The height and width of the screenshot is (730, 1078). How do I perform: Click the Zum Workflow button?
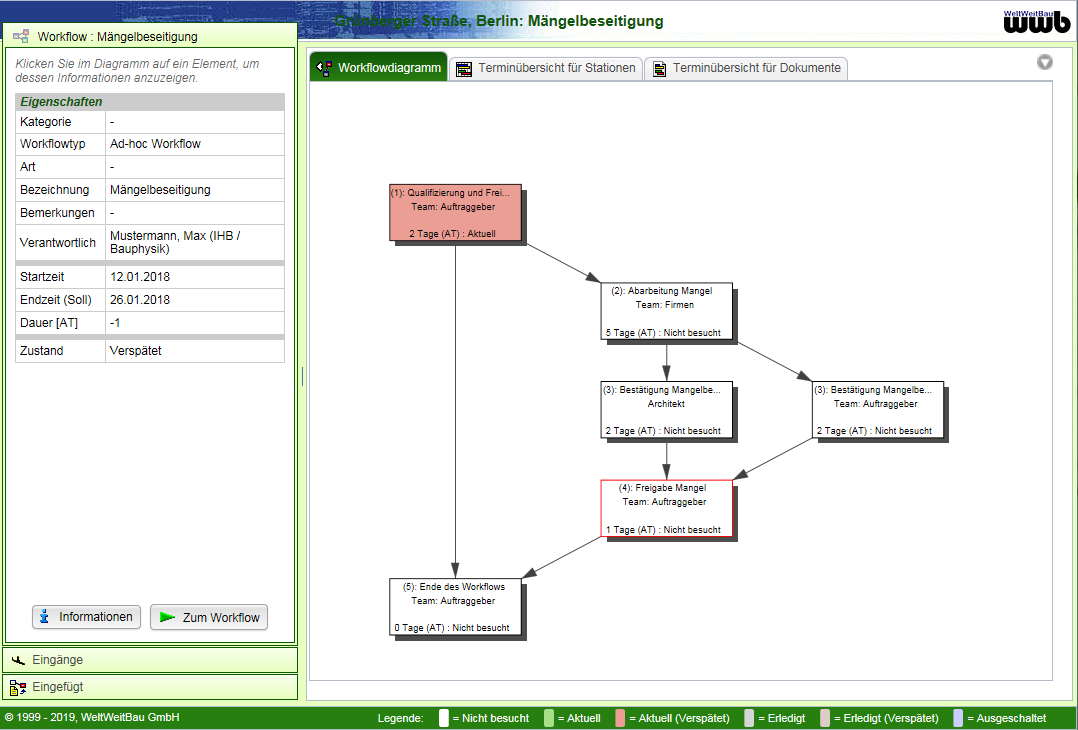pyautogui.click(x=209, y=617)
